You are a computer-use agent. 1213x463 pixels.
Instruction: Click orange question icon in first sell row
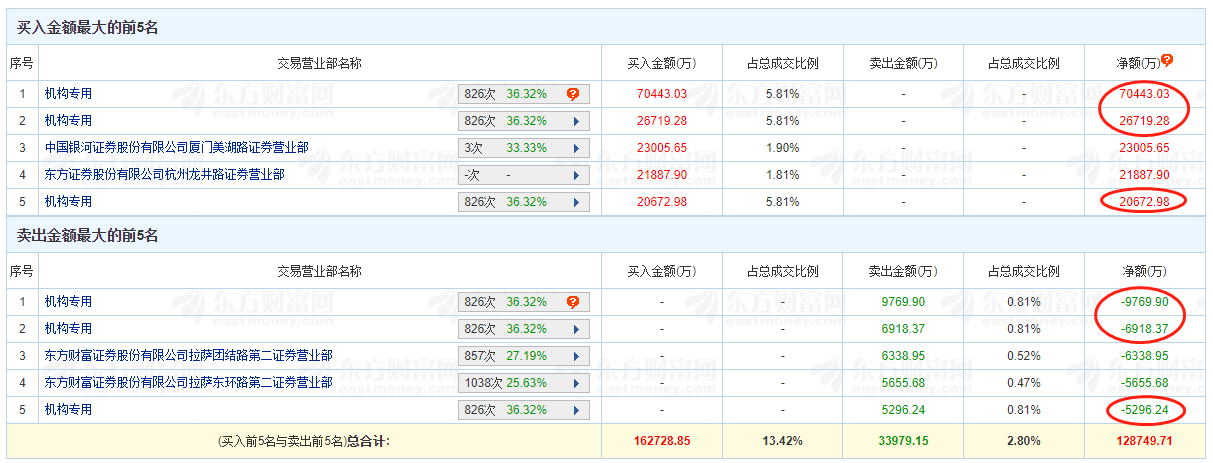point(573,302)
